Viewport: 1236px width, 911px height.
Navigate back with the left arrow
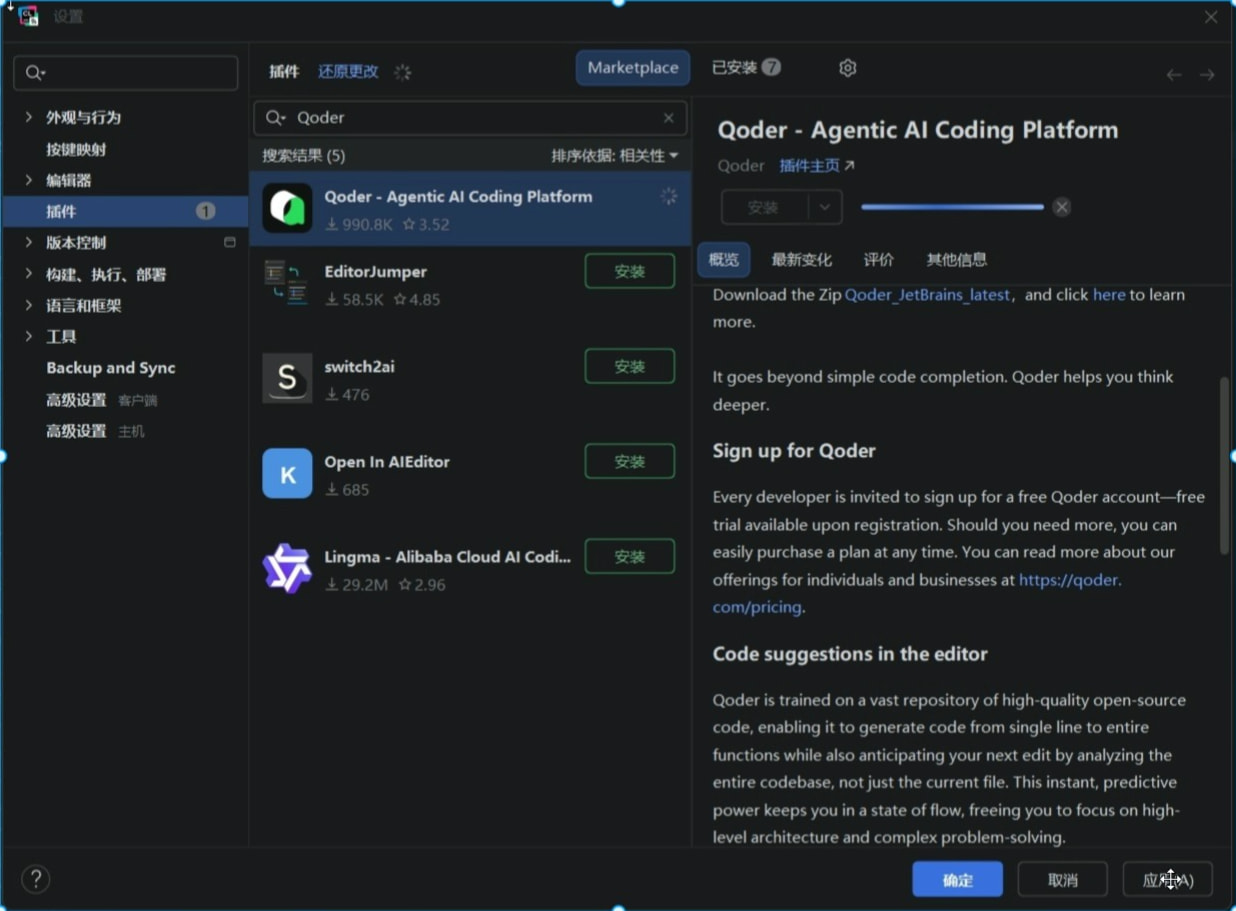1174,75
